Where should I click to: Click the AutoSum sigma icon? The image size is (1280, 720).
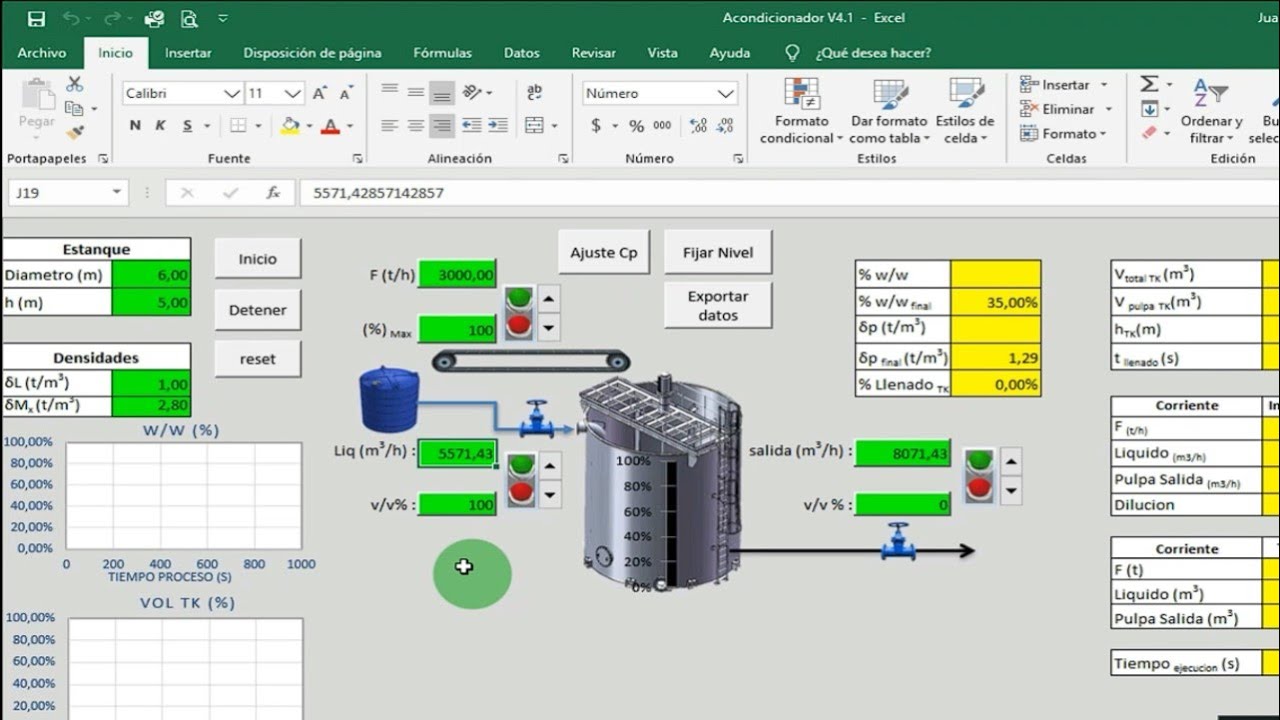[x=1149, y=85]
